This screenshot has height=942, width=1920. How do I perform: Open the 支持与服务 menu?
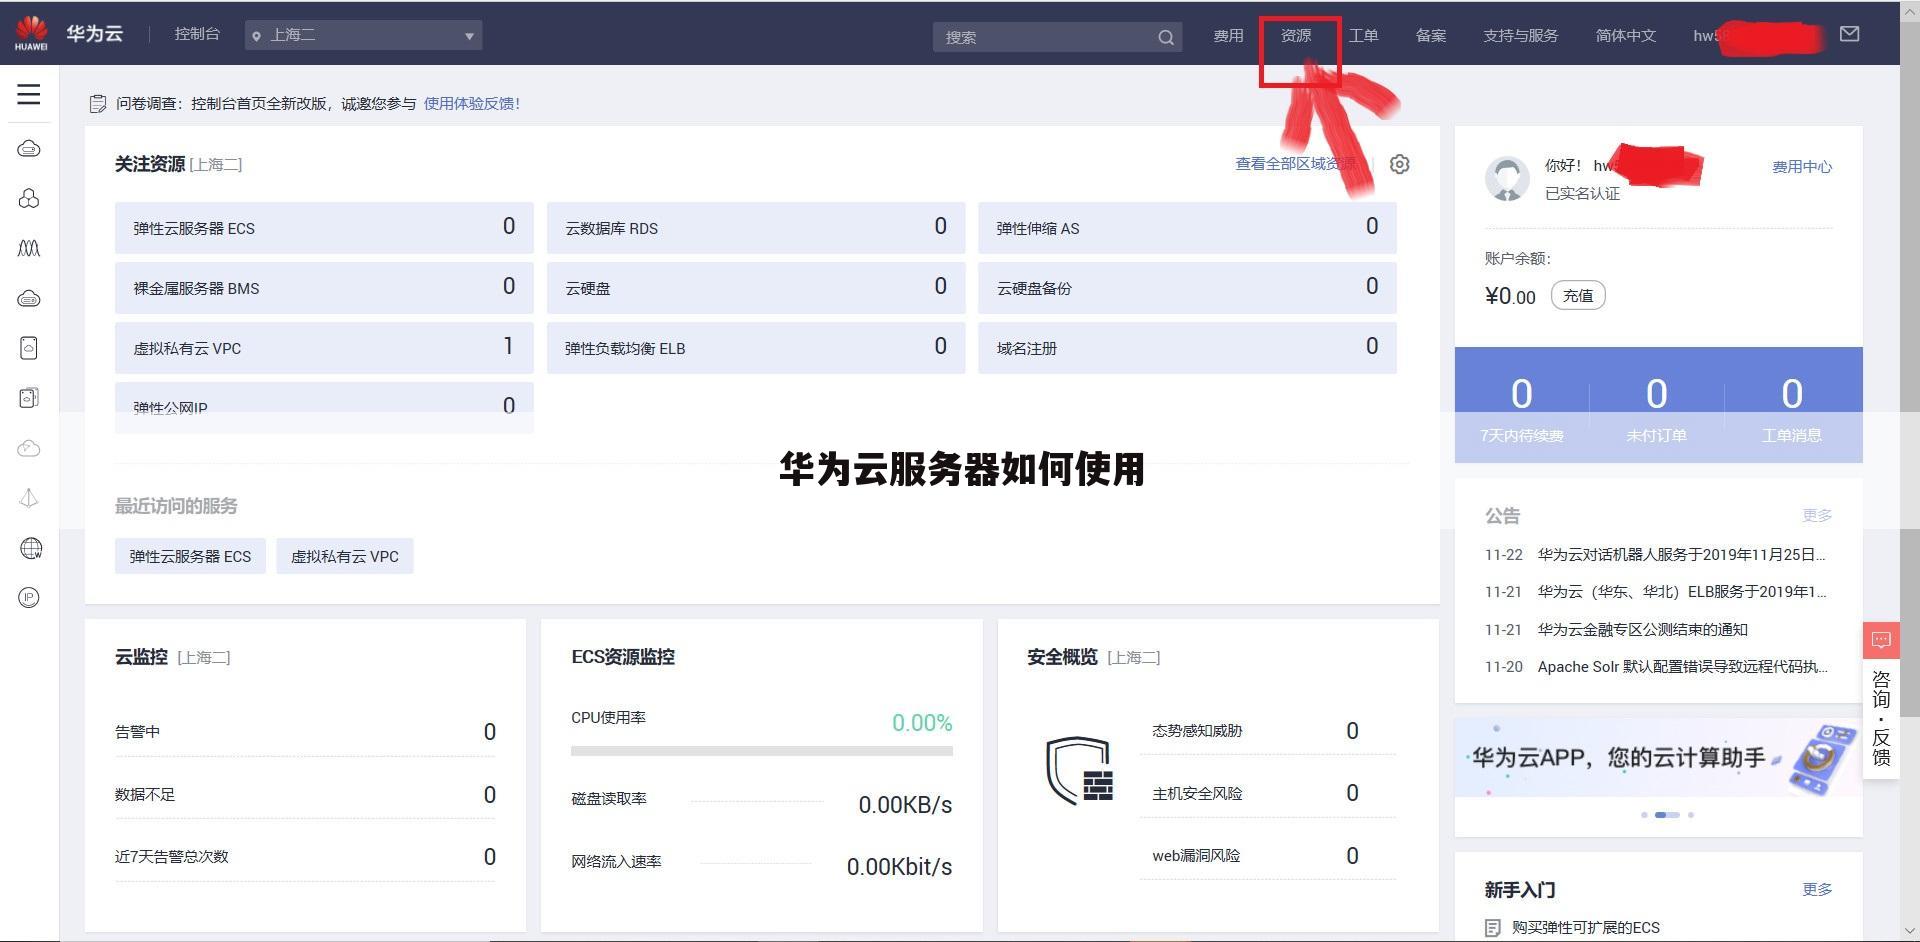point(1520,35)
